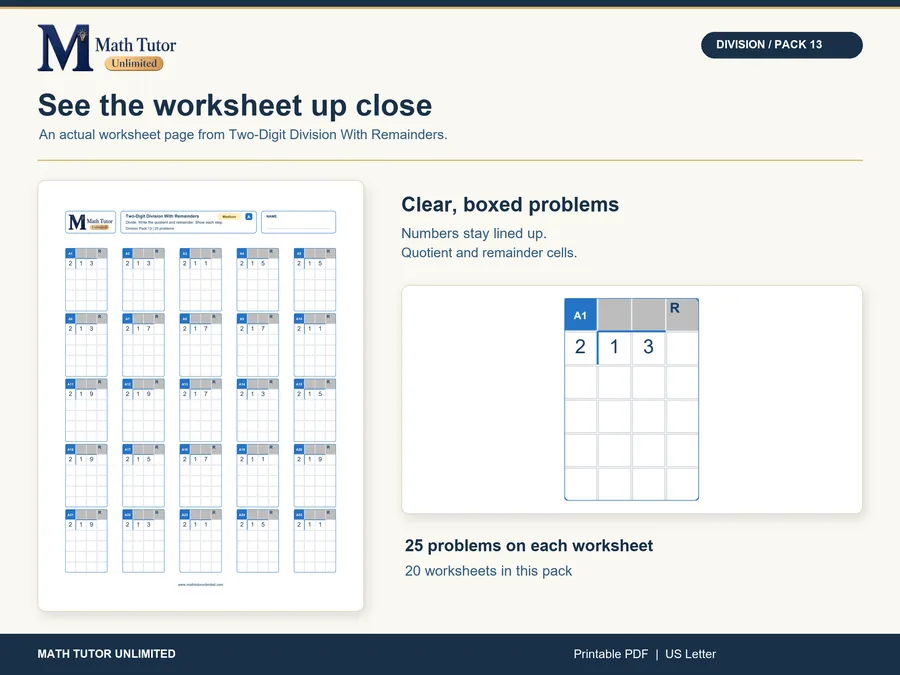This screenshot has width=900, height=675.
Task: Click the Clear, boxed problems heading
Action: coord(510,204)
